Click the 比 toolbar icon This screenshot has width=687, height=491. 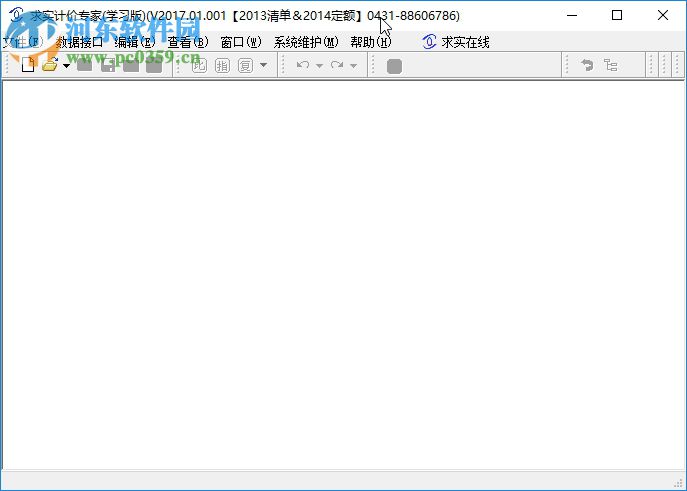(199, 65)
